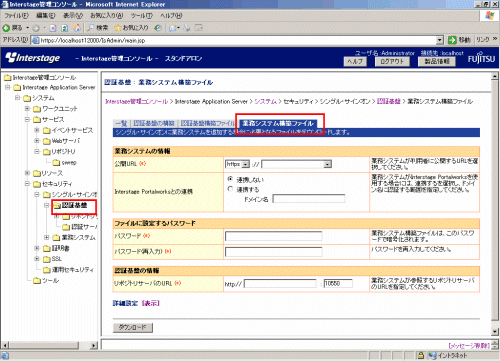Screen dimensions: 500x362
Task: Select the second Portalworks radio option
Action: pyautogui.click(x=230, y=189)
